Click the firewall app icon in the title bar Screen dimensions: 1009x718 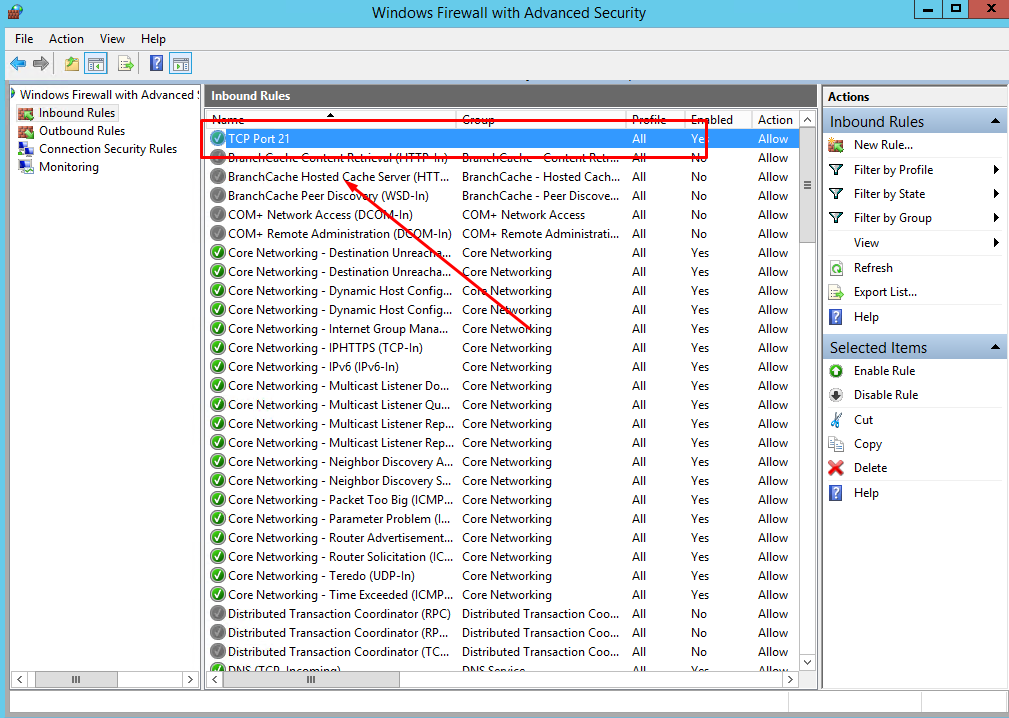click(x=15, y=12)
